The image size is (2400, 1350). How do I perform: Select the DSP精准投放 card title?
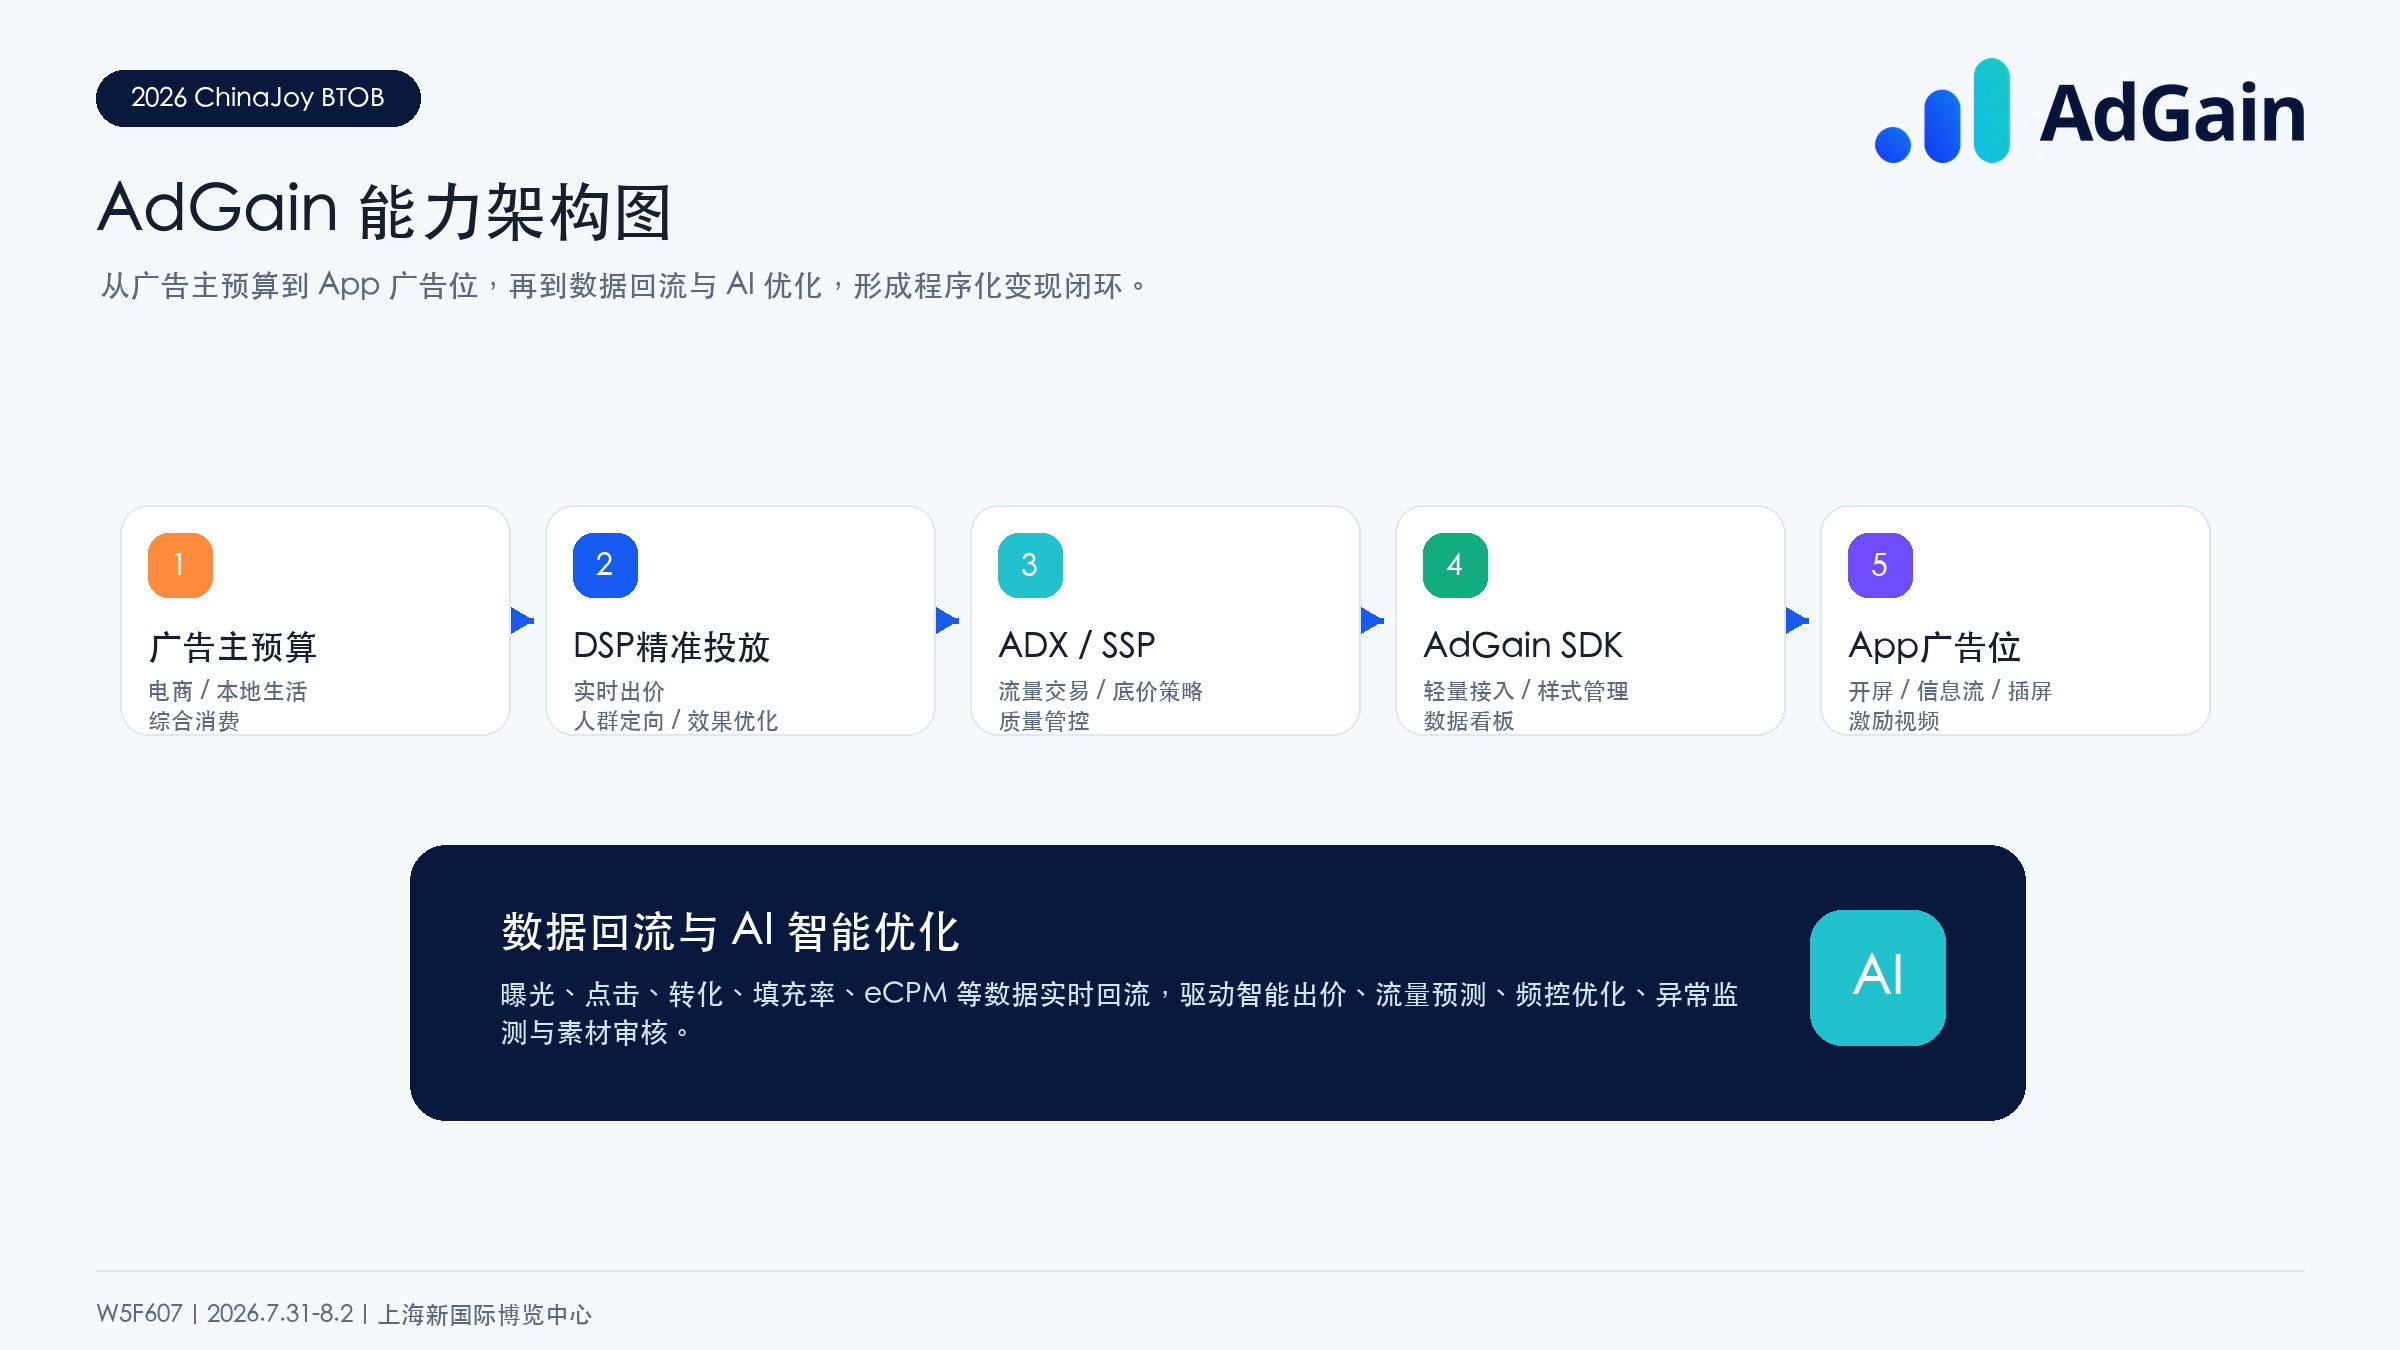(671, 647)
